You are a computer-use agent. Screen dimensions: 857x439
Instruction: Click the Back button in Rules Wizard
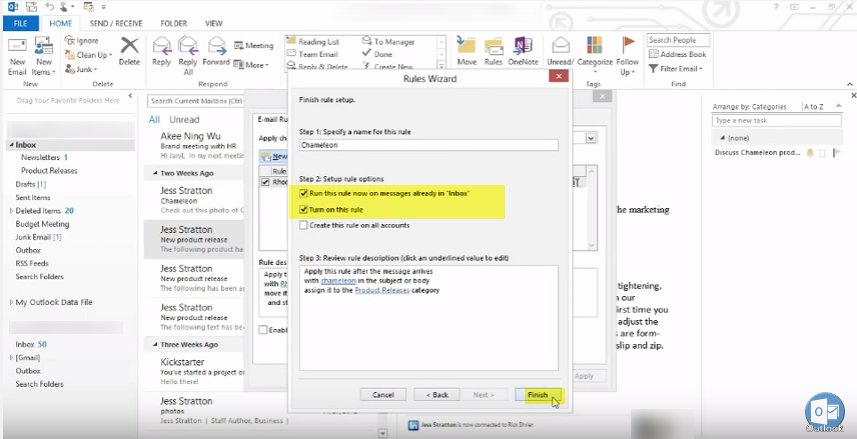tap(437, 395)
